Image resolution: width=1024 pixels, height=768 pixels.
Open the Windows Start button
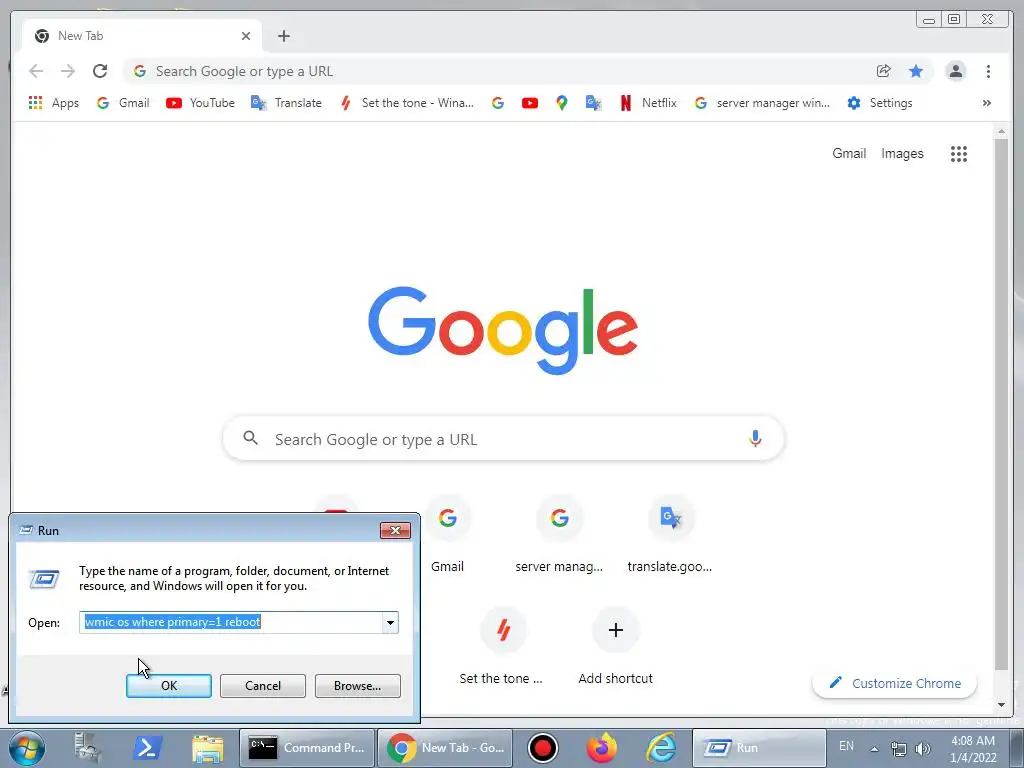pyautogui.click(x=27, y=748)
